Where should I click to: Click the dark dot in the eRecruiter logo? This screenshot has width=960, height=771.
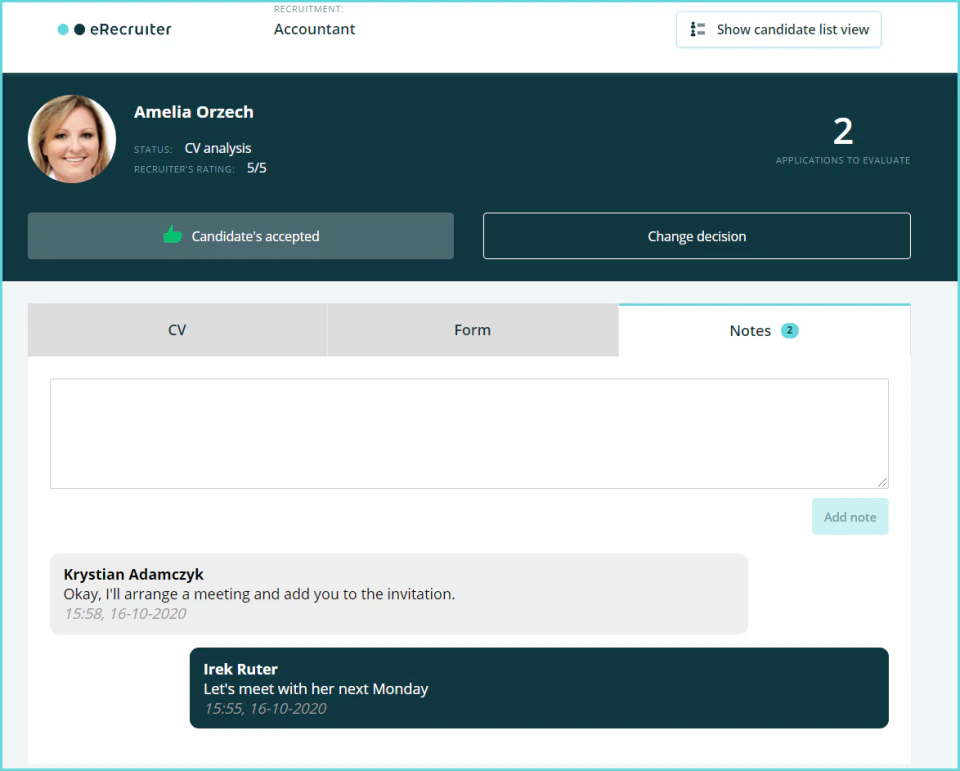(x=79, y=29)
